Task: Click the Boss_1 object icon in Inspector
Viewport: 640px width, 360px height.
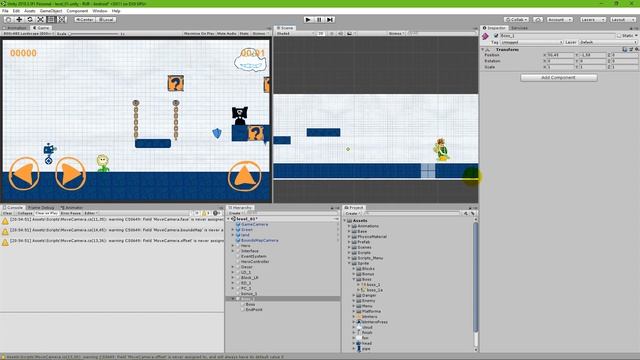Action: (485, 36)
